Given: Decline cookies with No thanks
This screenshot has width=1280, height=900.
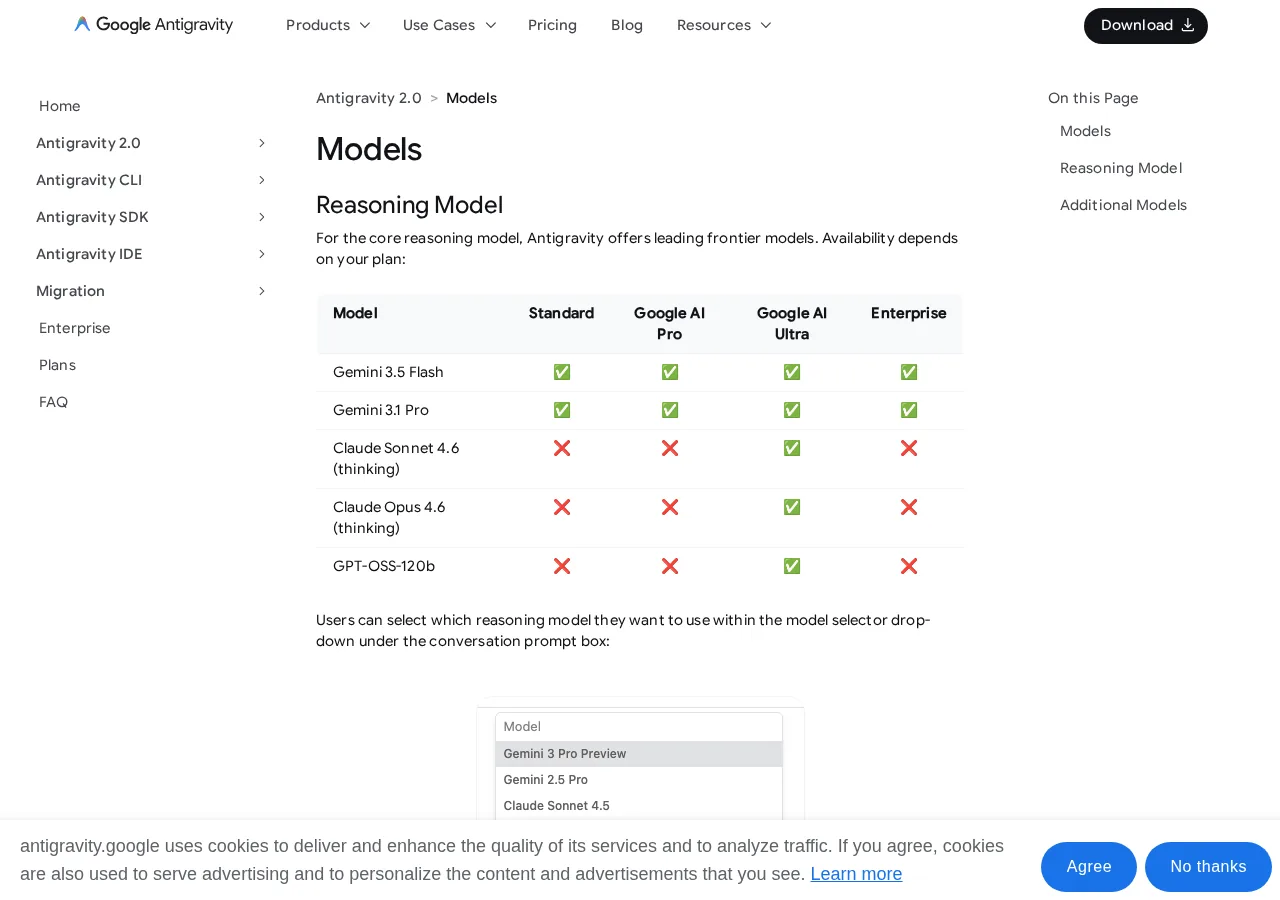Looking at the screenshot, I should (x=1208, y=867).
